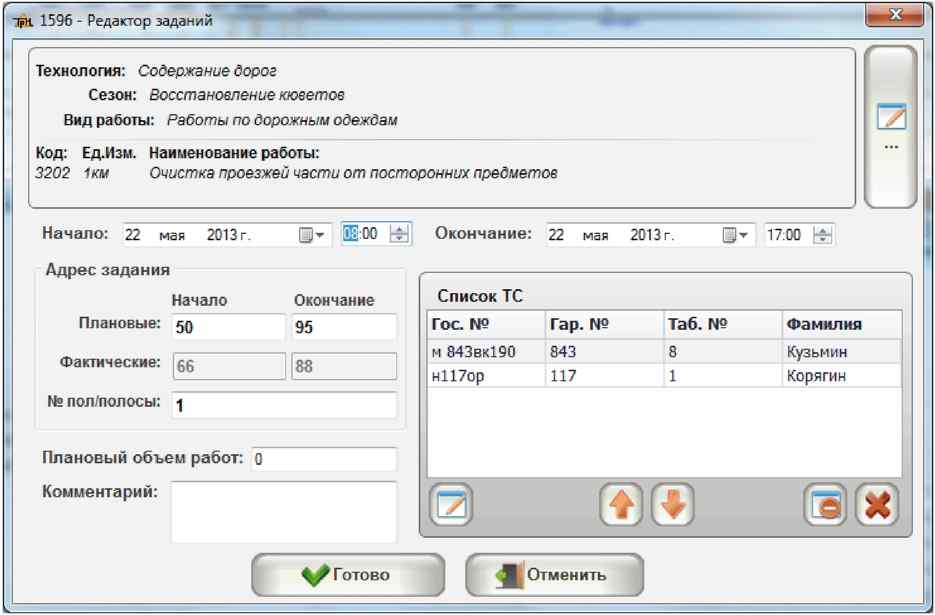Move selected vehicle down with orange arrow
Screen dimensions: 935x615
coord(672,505)
